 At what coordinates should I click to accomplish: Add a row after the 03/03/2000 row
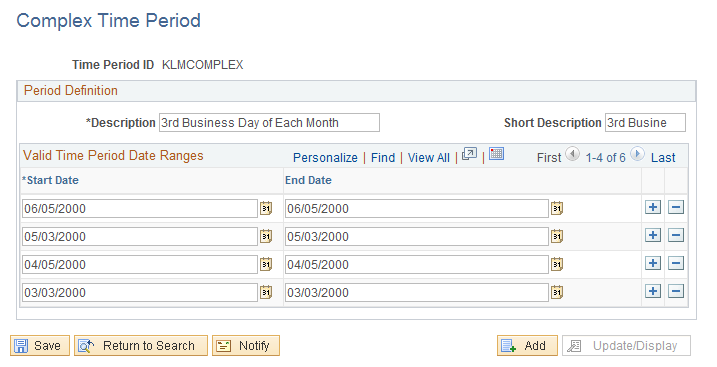(x=653, y=291)
